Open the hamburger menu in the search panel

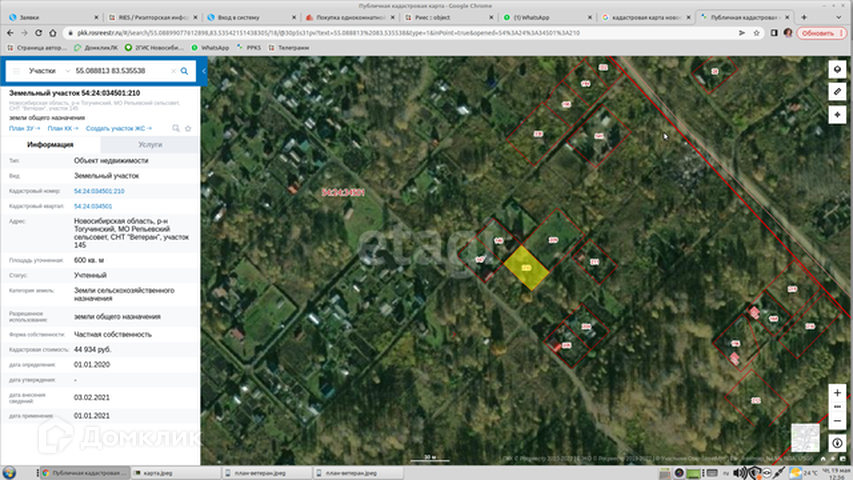click(16, 71)
